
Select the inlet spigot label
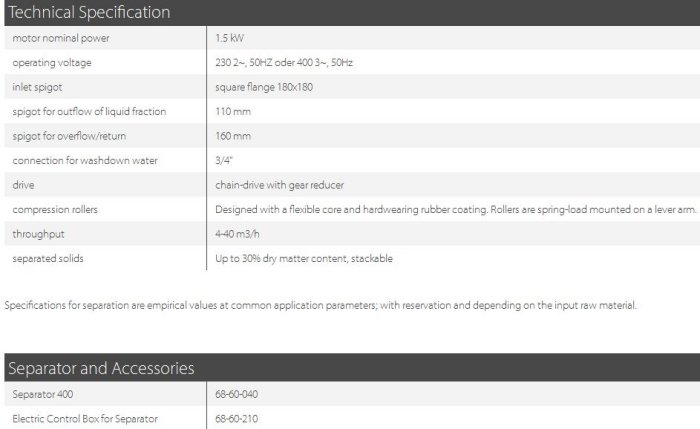pos(37,87)
